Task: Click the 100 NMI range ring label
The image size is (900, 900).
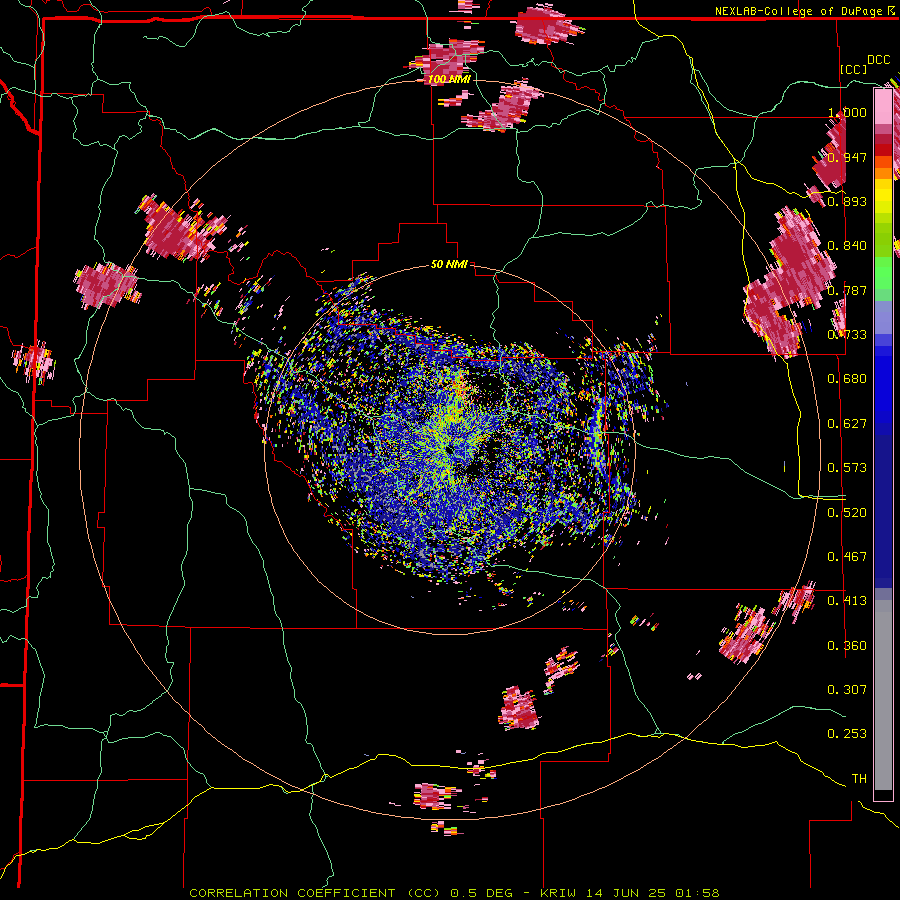Action: point(449,79)
